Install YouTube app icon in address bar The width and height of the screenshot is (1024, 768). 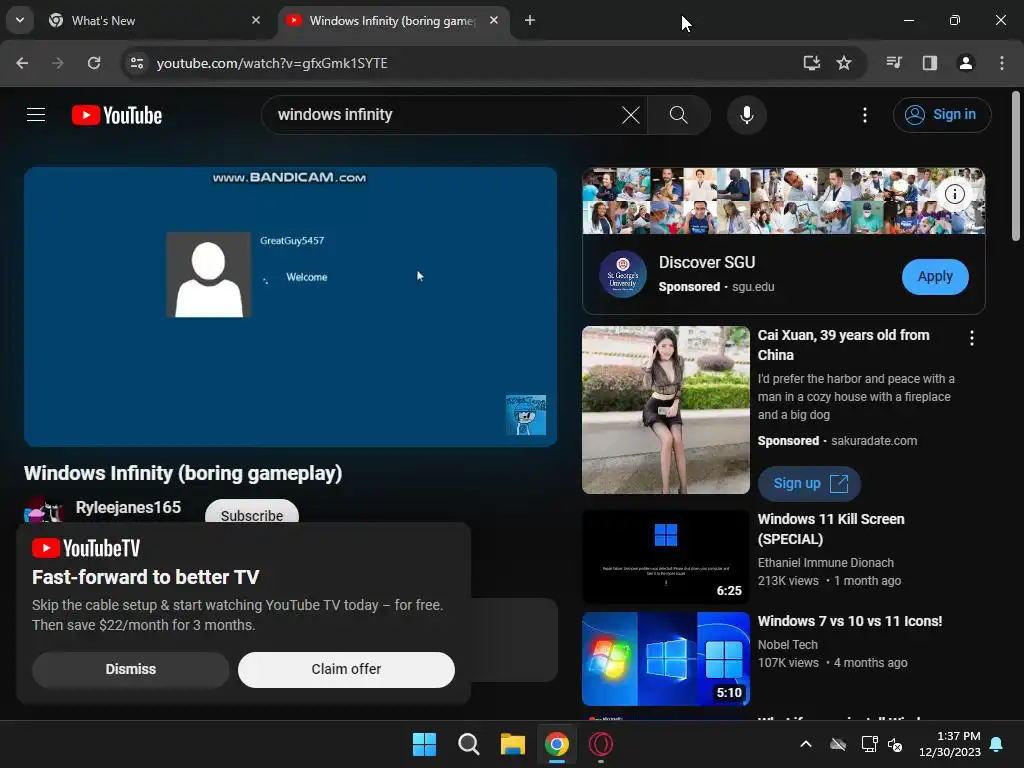811,63
